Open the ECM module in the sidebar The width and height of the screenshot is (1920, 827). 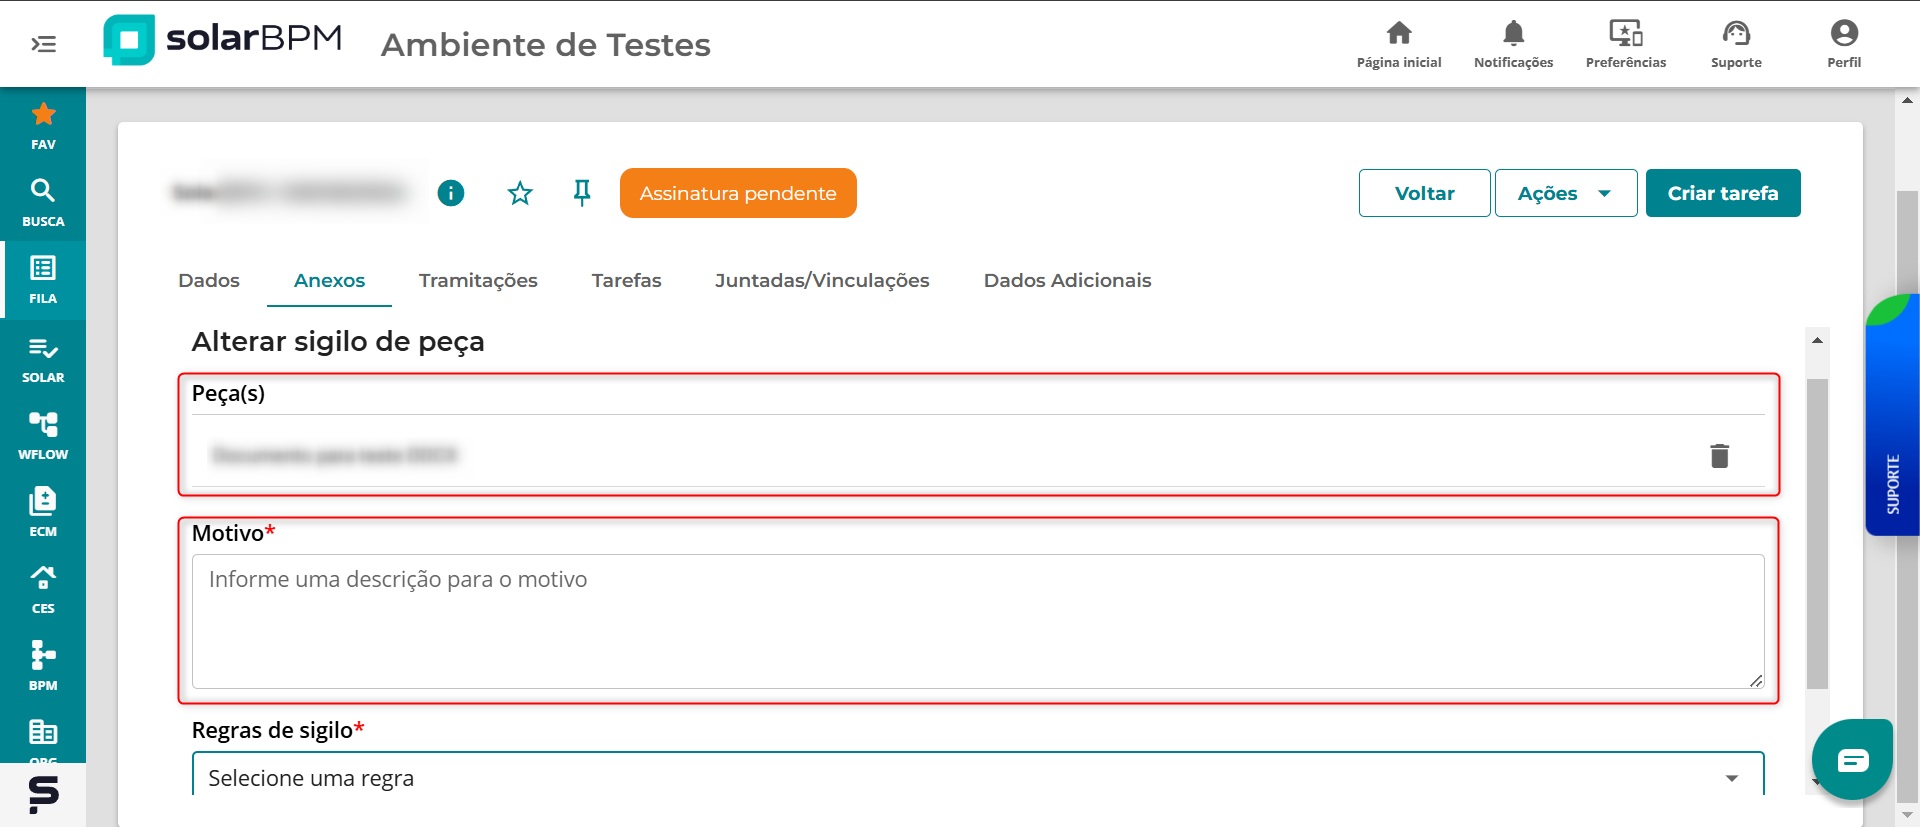(x=43, y=512)
